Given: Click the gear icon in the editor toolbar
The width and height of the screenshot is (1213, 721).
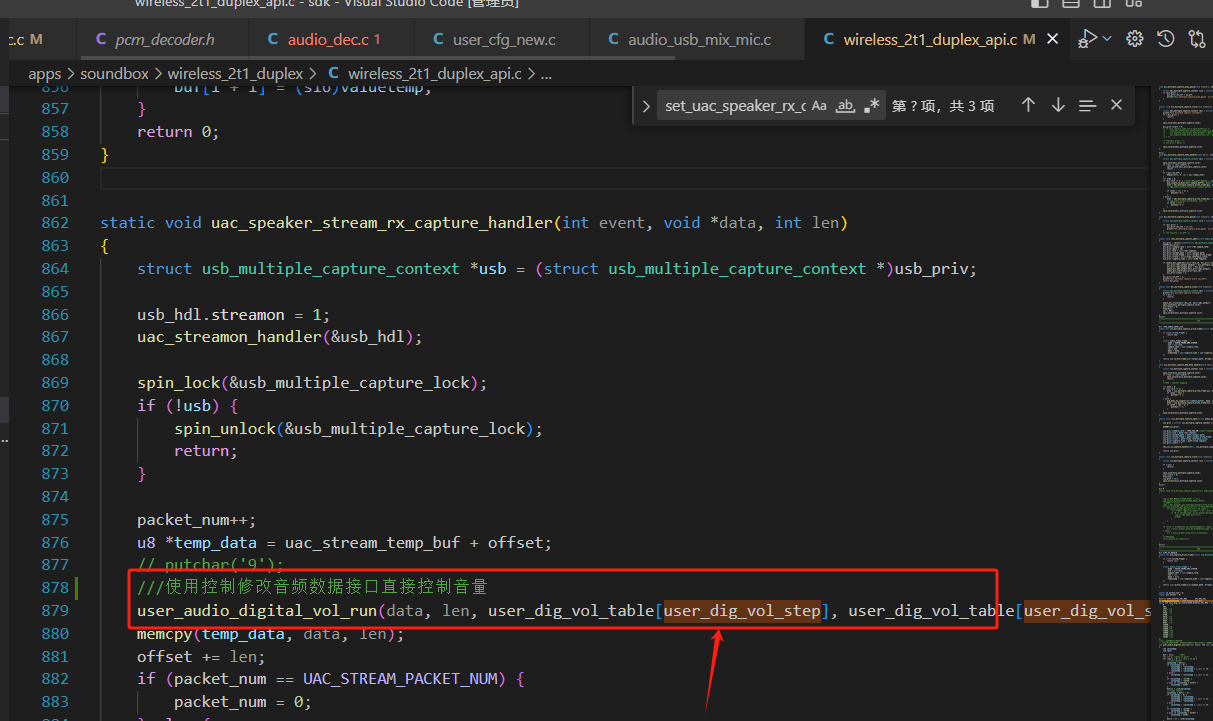Looking at the screenshot, I should tap(1135, 39).
